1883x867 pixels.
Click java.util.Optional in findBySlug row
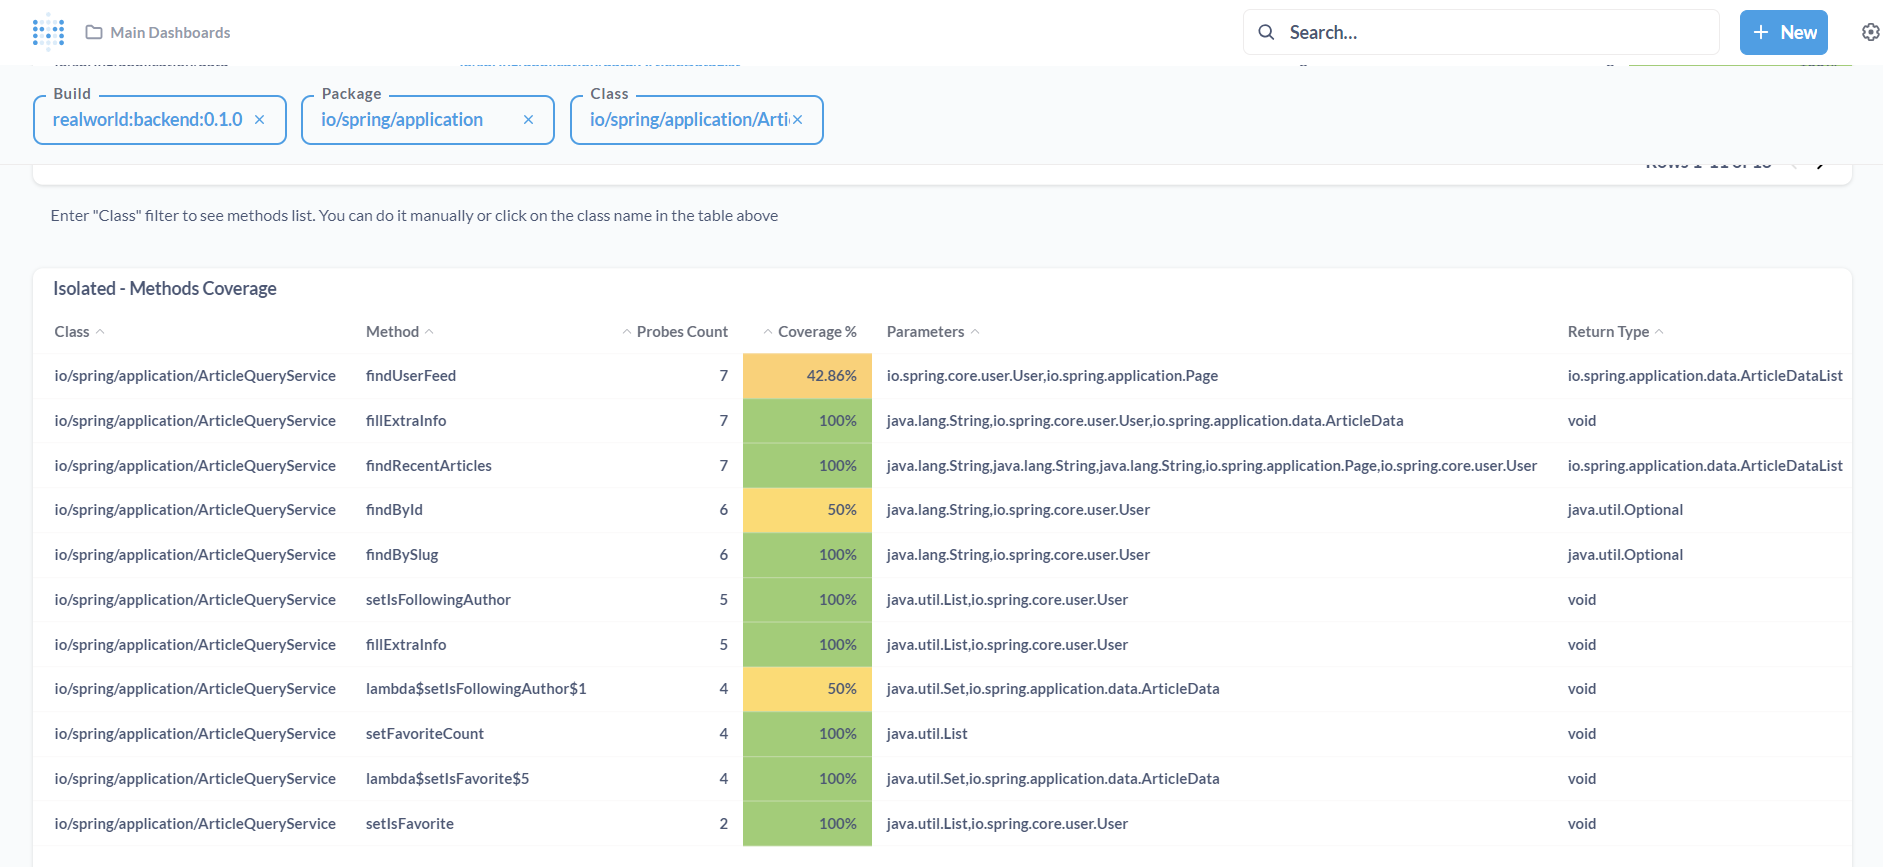1625,555
